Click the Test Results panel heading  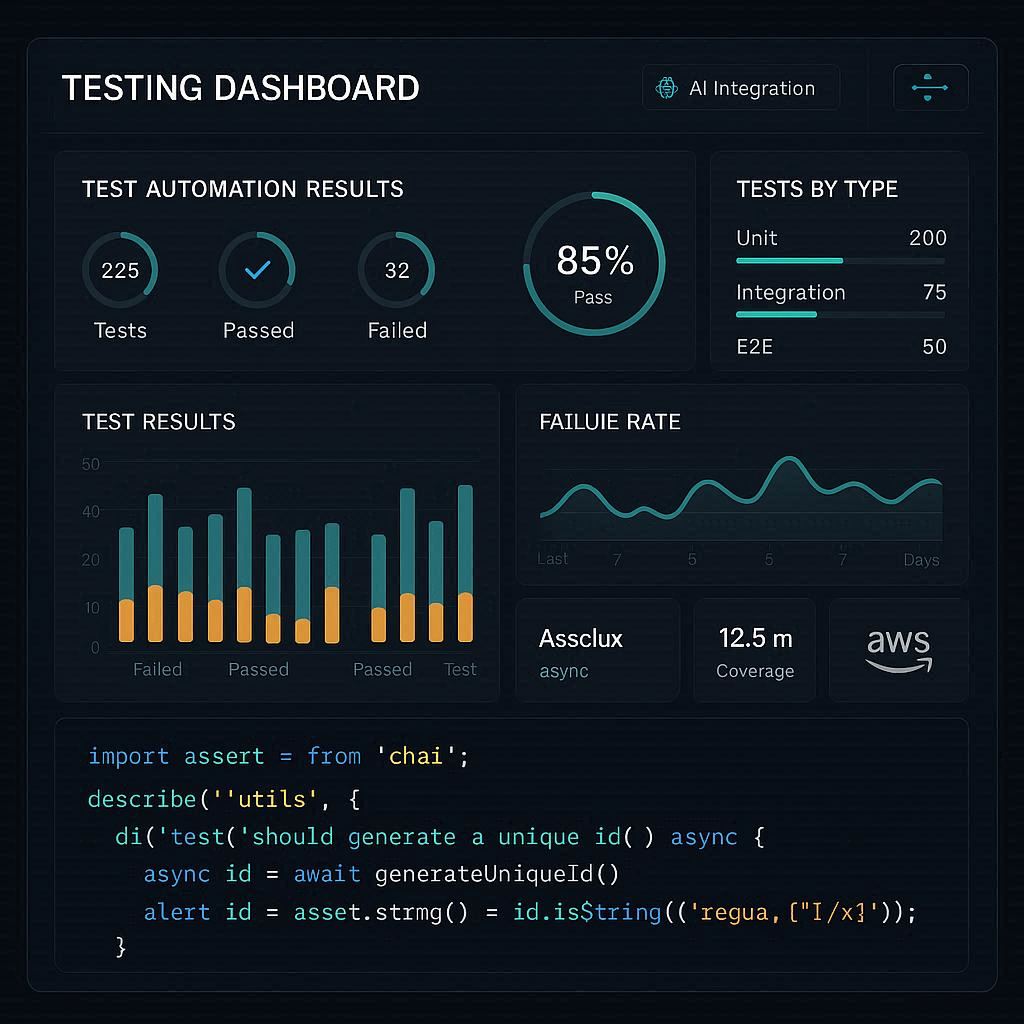point(159,422)
